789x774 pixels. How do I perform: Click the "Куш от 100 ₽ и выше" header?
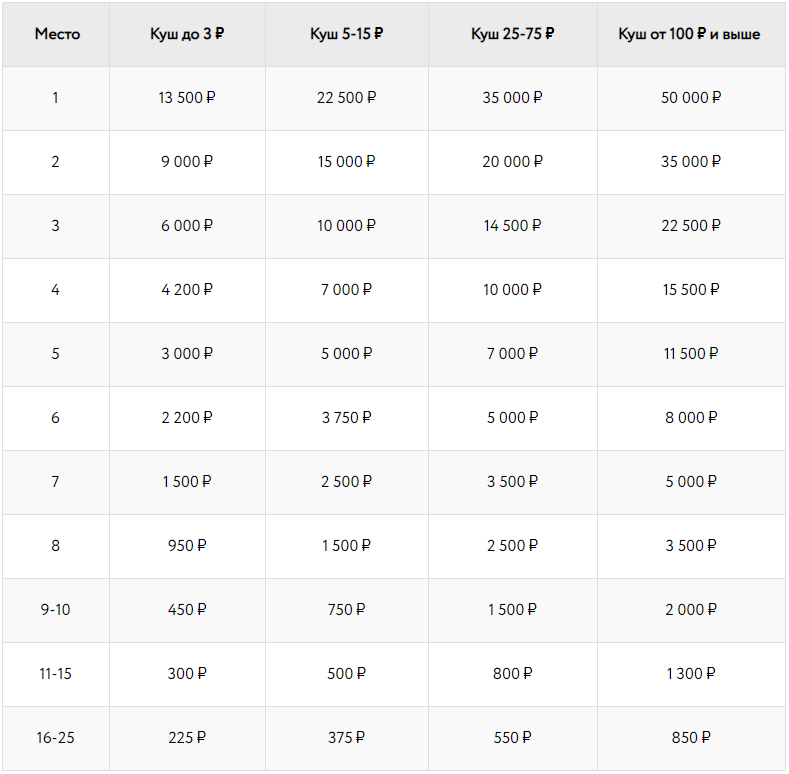coord(690,34)
